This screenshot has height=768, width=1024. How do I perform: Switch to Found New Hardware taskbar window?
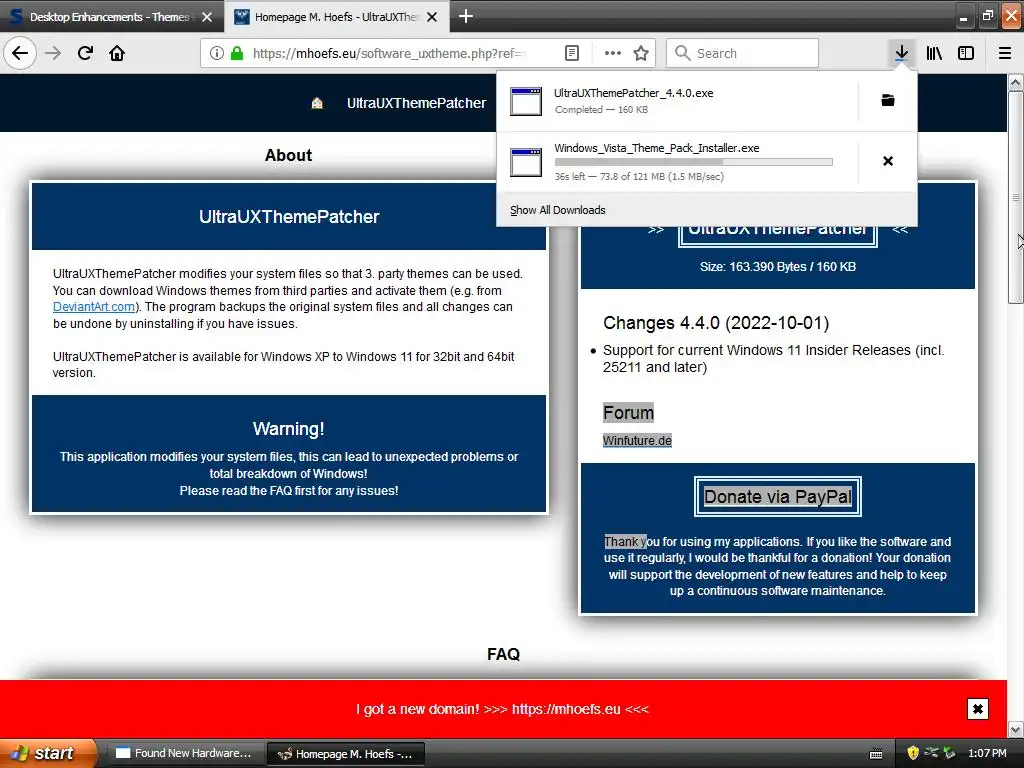coord(185,754)
